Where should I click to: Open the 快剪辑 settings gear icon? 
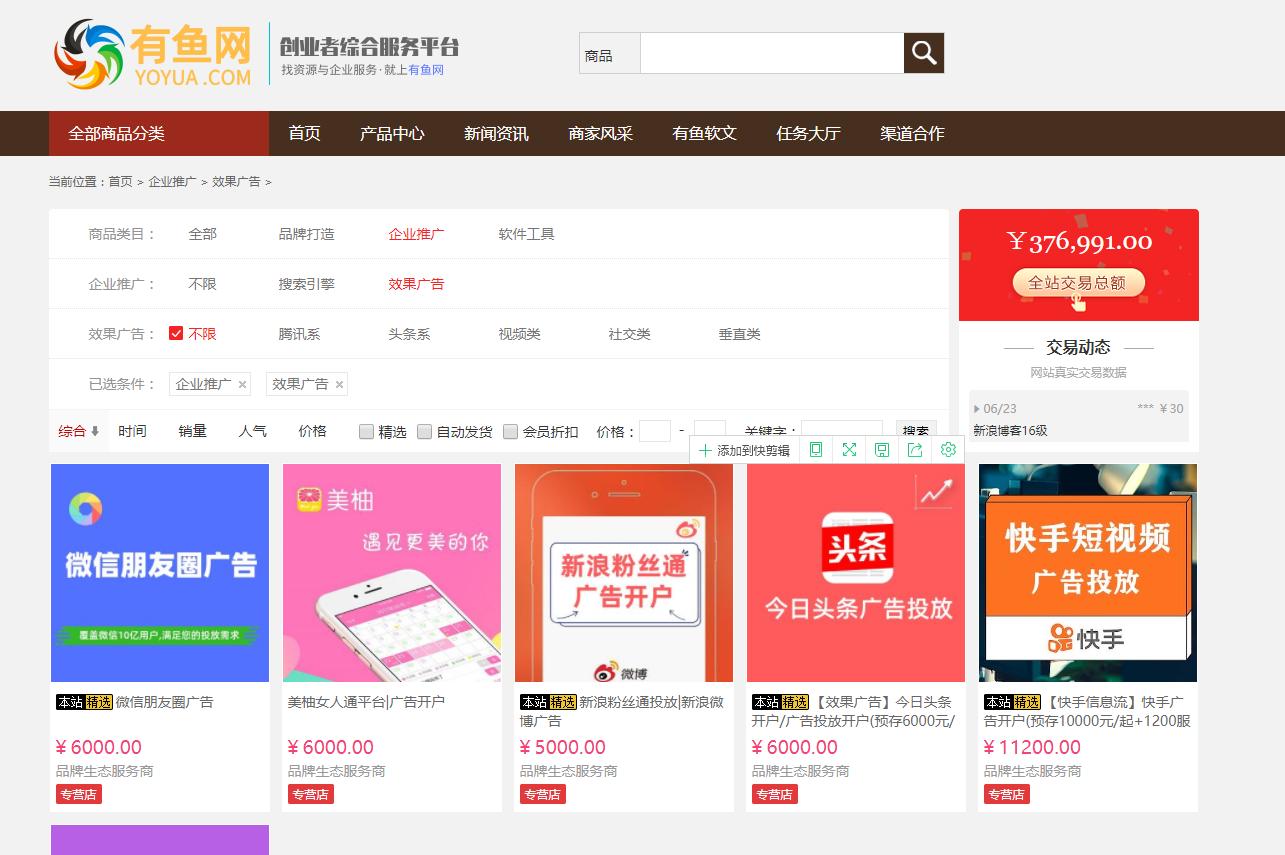pos(947,449)
